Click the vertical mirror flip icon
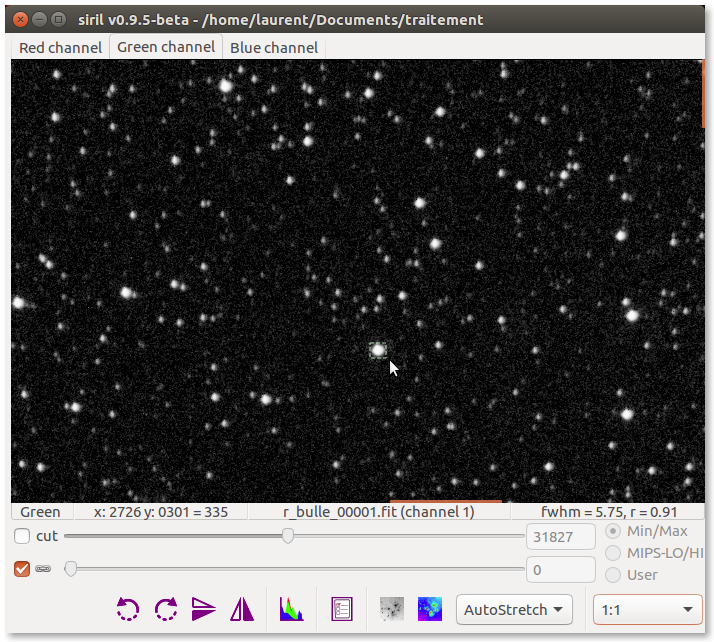714x642 pixels. [x=242, y=609]
